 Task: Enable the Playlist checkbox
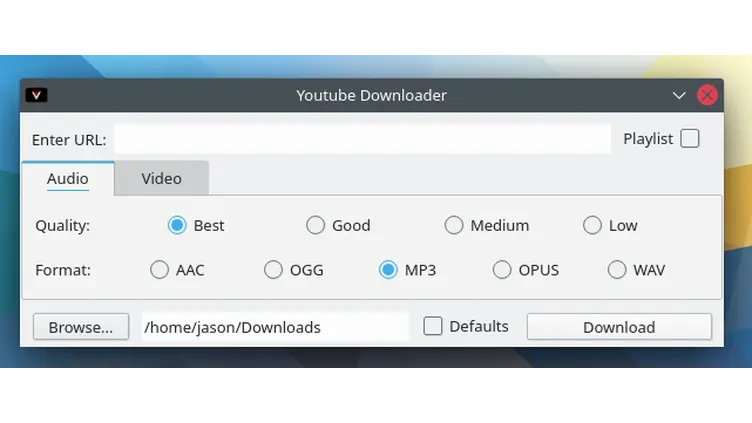[690, 139]
